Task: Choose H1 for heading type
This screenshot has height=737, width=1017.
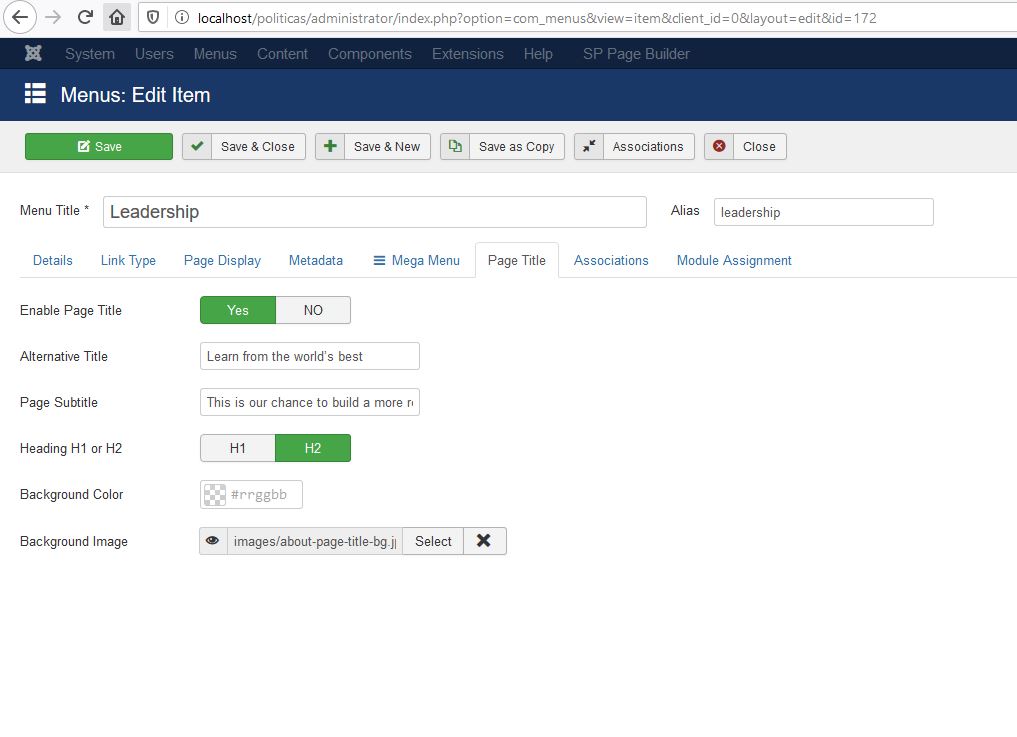Action: (x=238, y=448)
